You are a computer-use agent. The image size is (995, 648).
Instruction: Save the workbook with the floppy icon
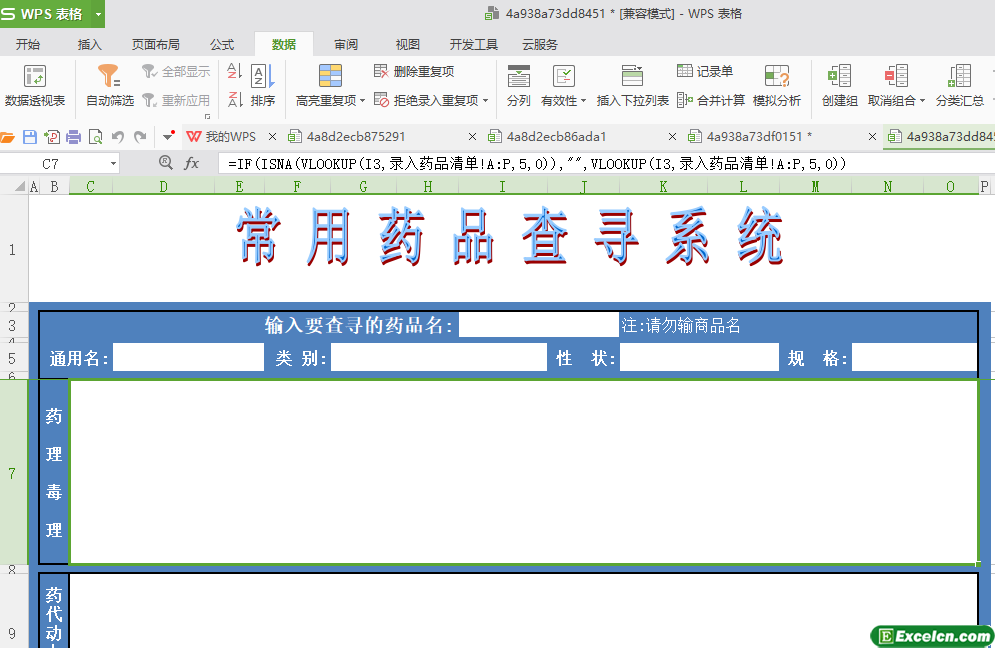coord(30,137)
